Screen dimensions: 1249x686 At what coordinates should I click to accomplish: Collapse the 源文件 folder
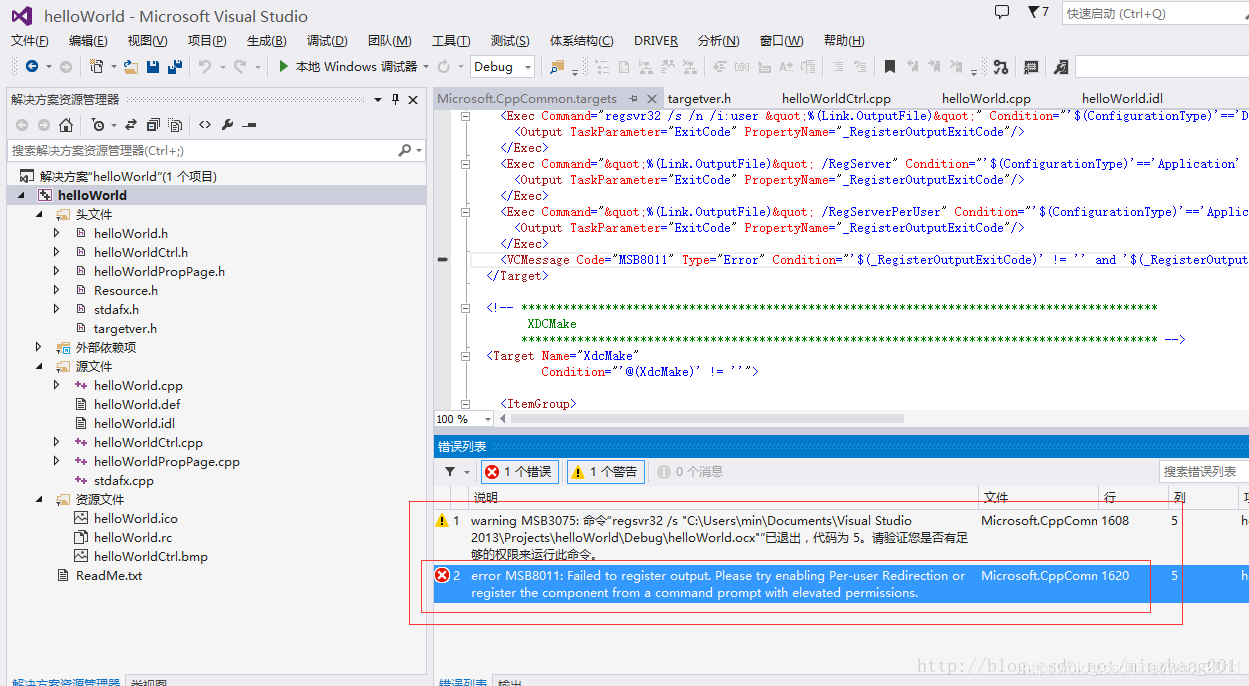pyautogui.click(x=40, y=366)
